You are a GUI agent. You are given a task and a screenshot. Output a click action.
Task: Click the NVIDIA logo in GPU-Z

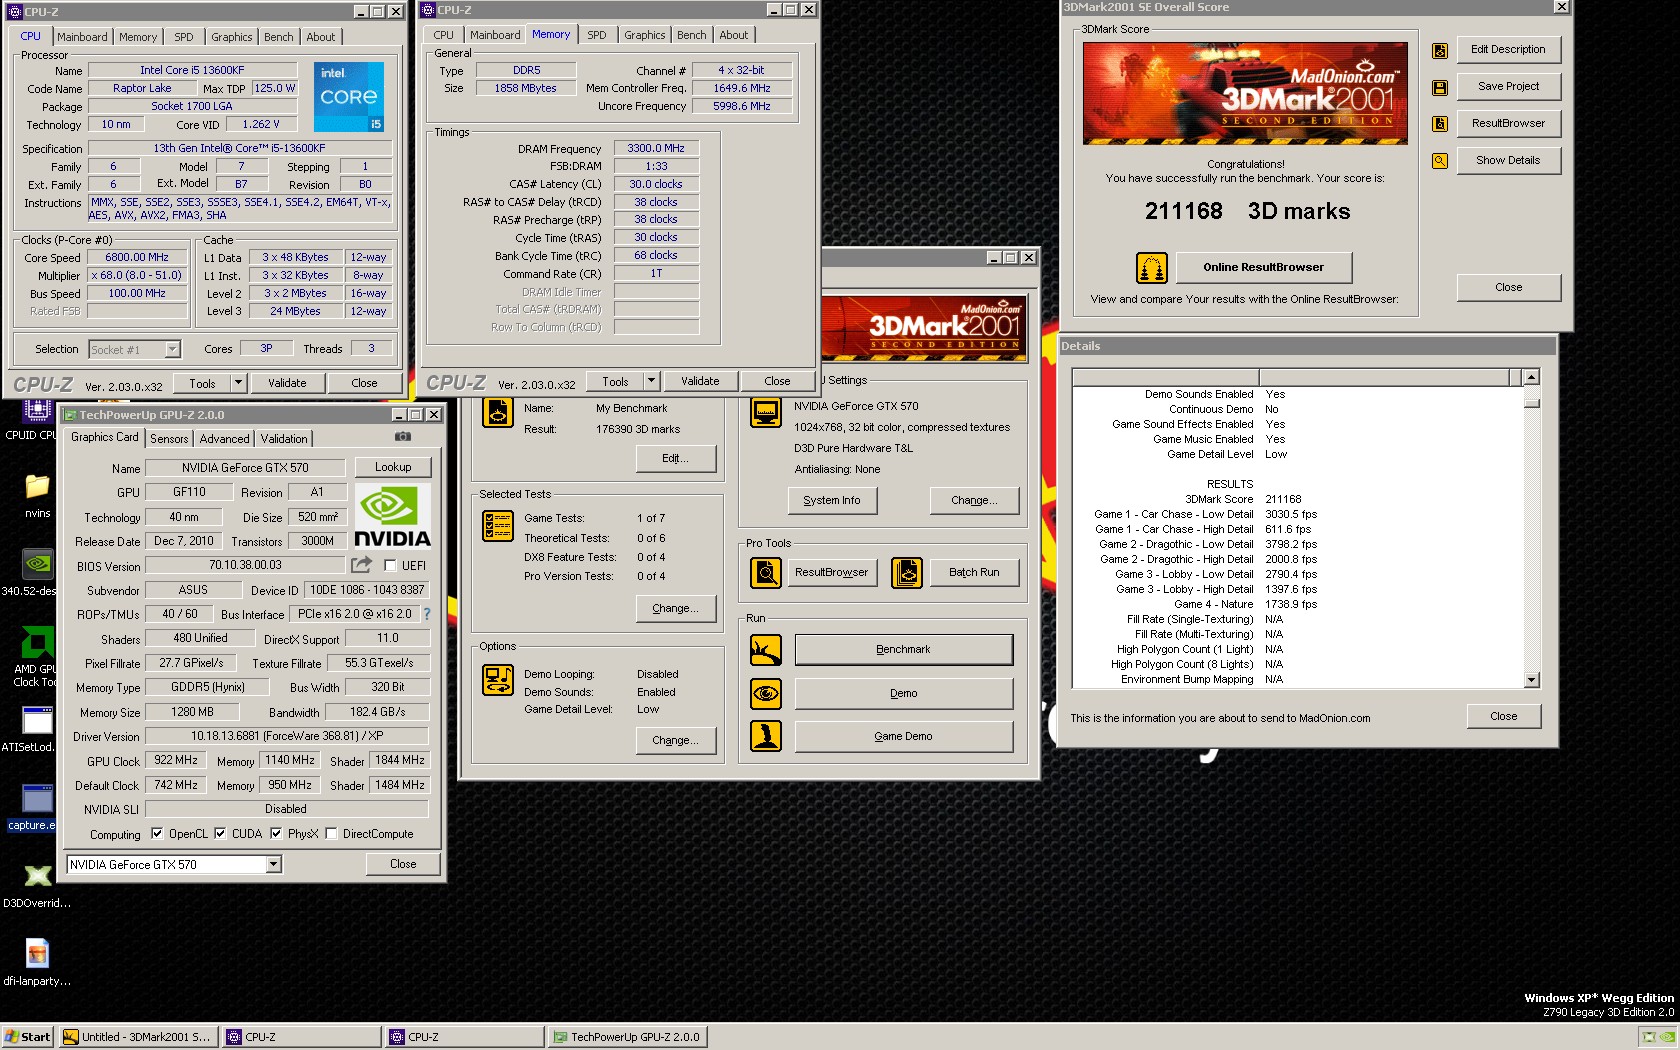tap(393, 516)
